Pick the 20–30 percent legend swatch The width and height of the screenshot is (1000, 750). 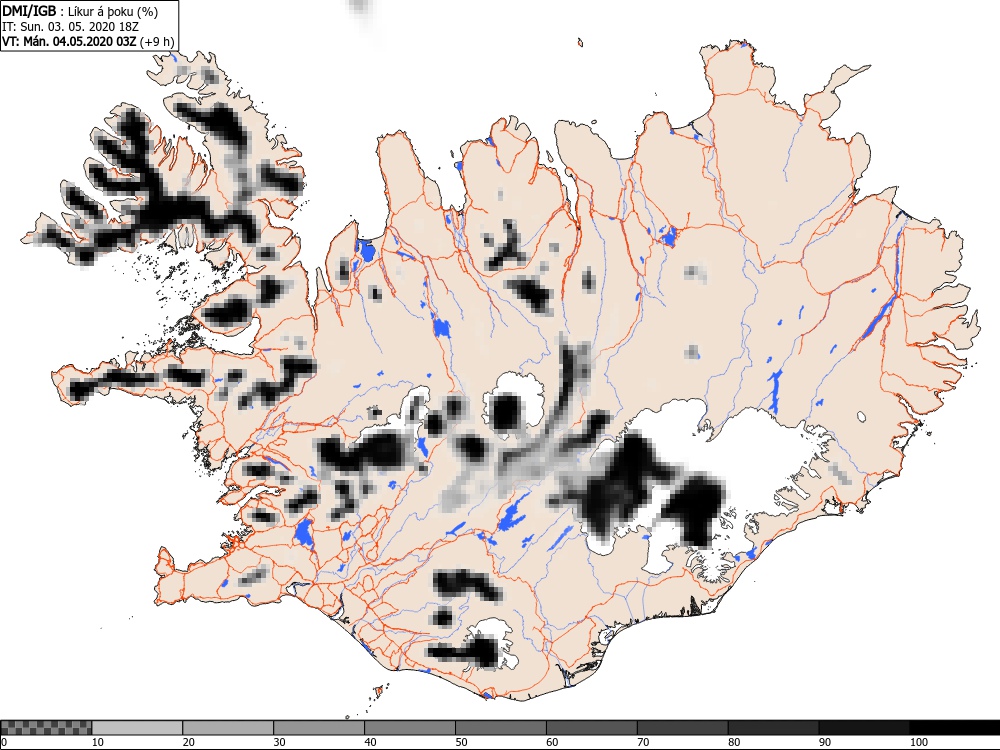[x=228, y=728]
